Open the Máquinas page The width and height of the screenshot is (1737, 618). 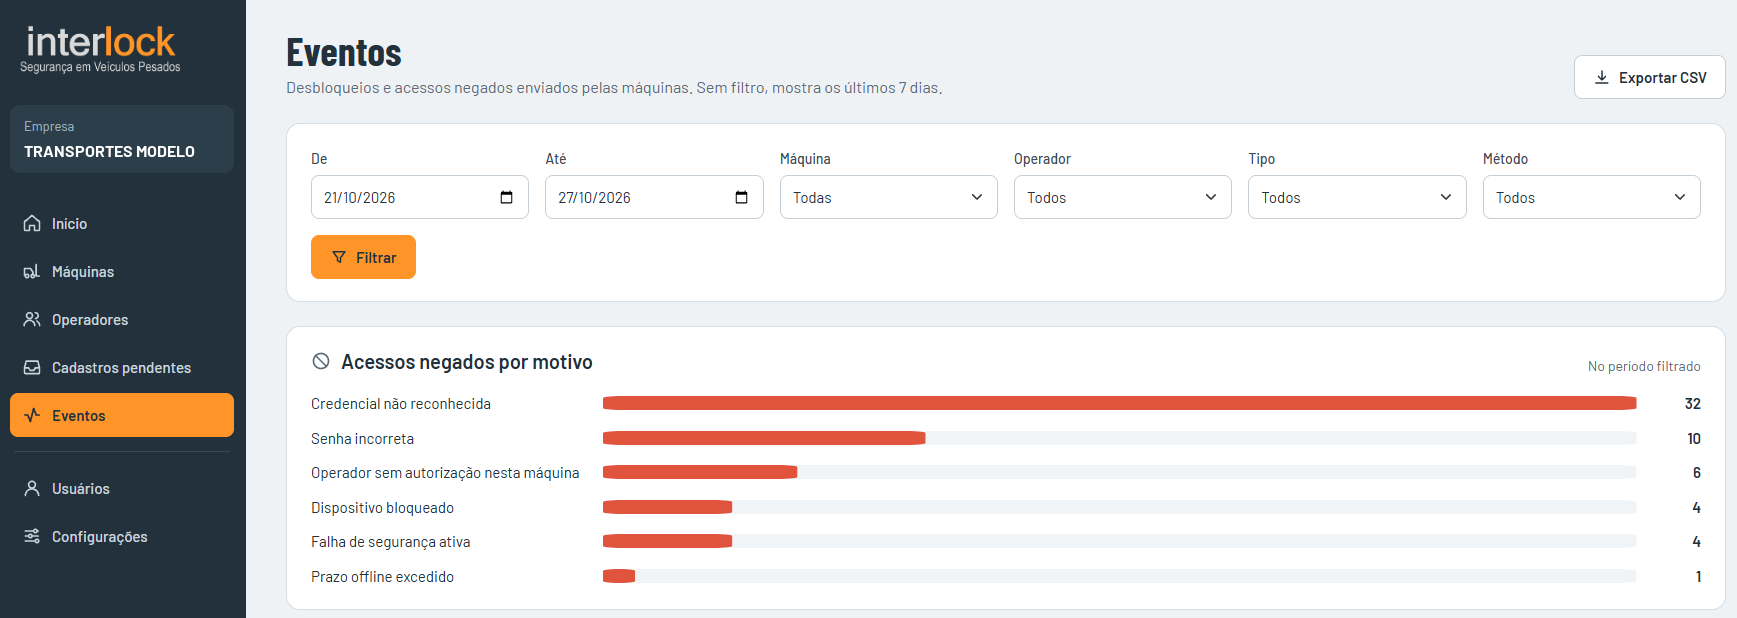tap(122, 271)
